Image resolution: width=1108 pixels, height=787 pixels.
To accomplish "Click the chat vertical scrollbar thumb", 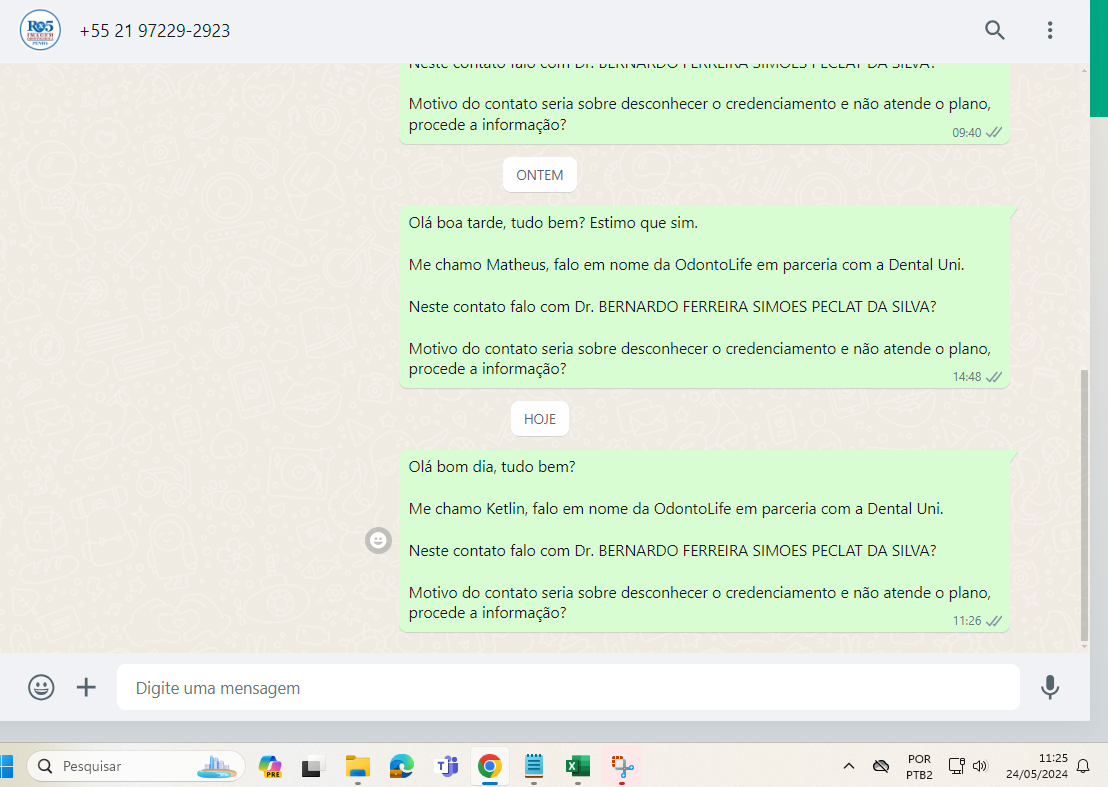I will (1085, 504).
